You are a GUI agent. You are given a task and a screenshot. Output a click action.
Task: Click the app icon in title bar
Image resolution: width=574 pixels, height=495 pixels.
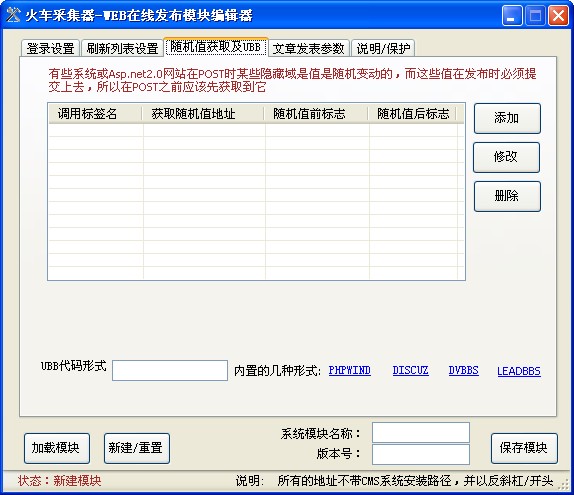(13, 15)
